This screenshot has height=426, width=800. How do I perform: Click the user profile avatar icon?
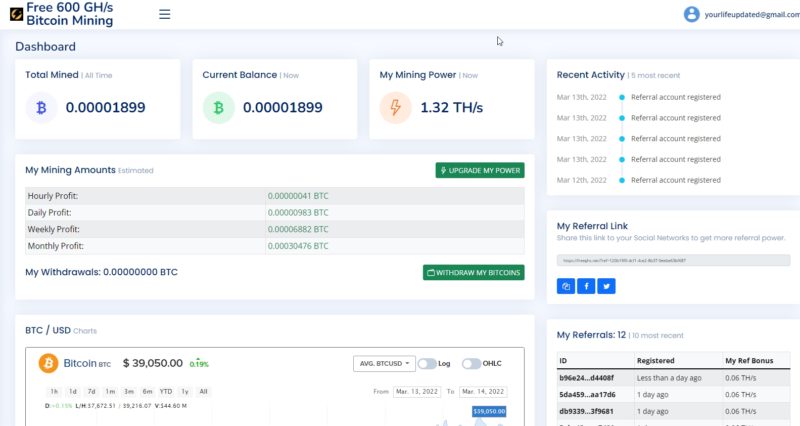pyautogui.click(x=691, y=14)
